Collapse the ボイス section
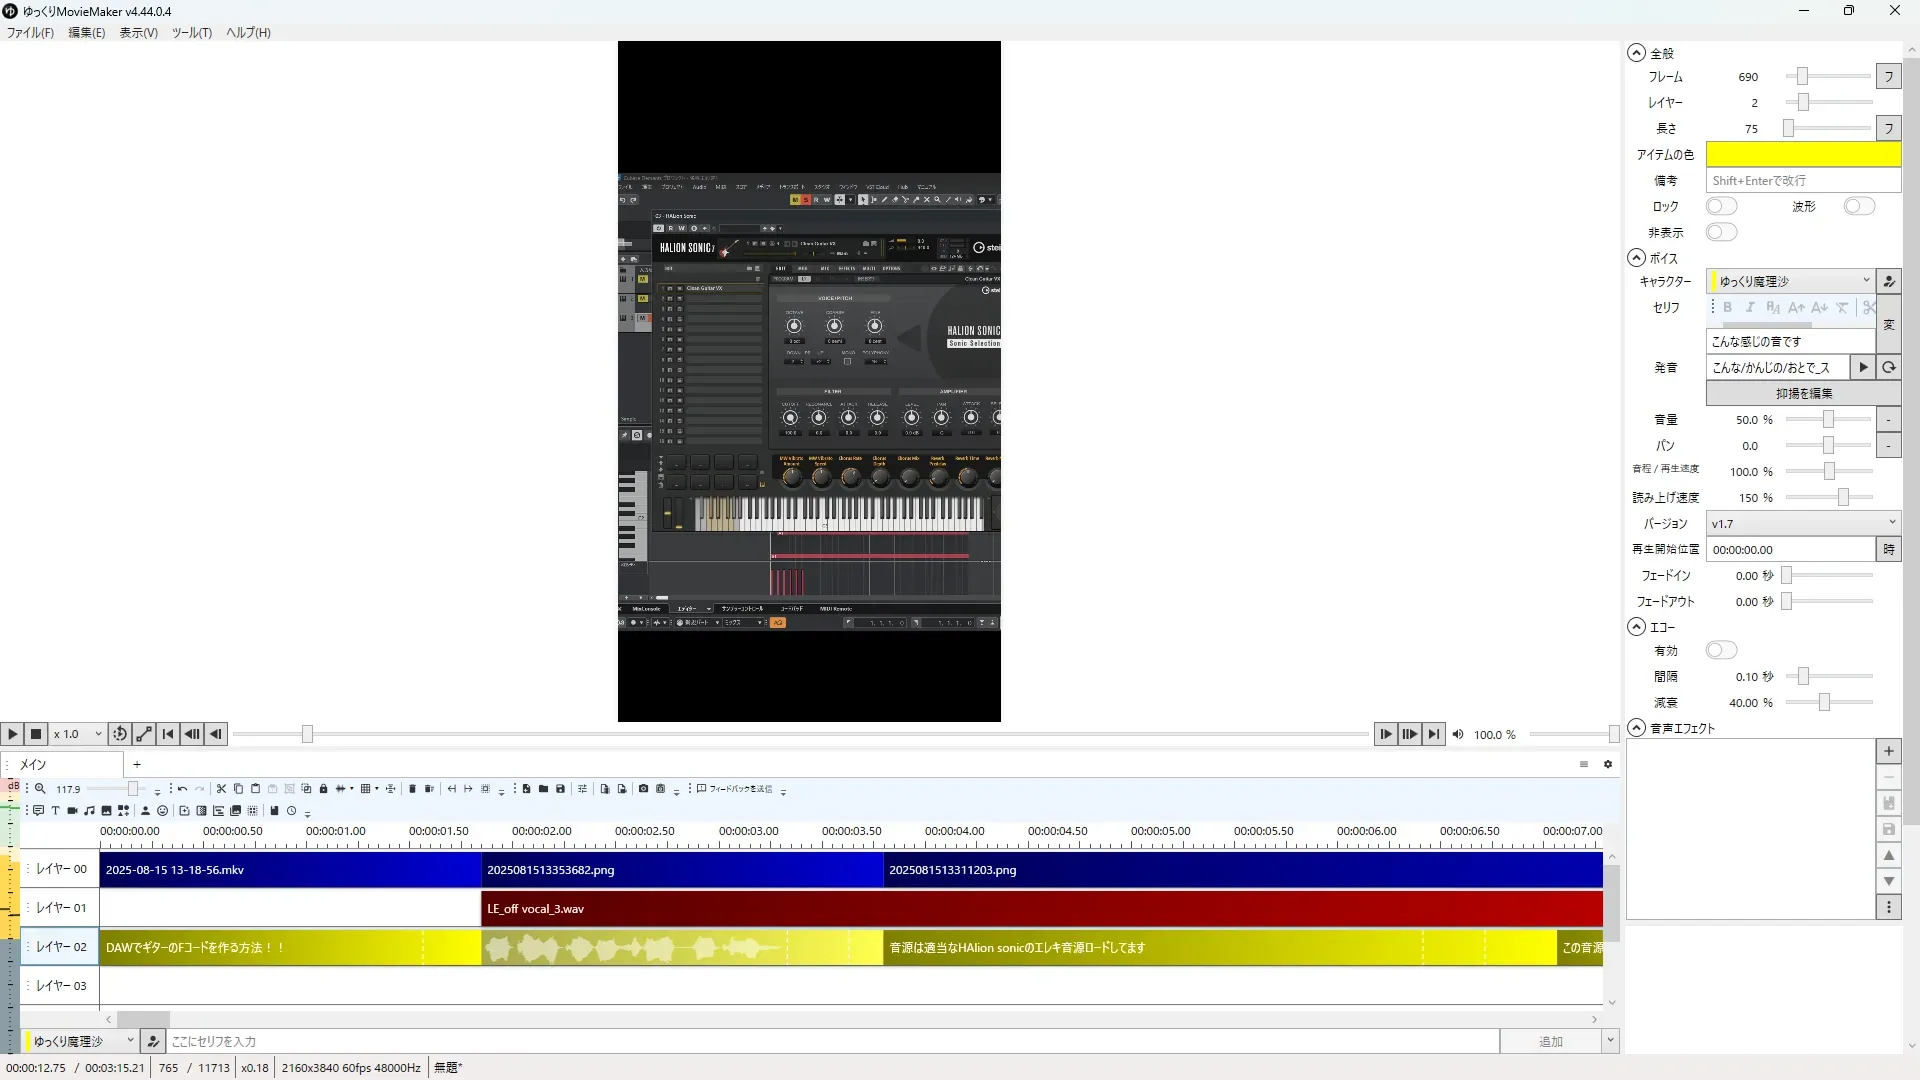 click(x=1636, y=258)
